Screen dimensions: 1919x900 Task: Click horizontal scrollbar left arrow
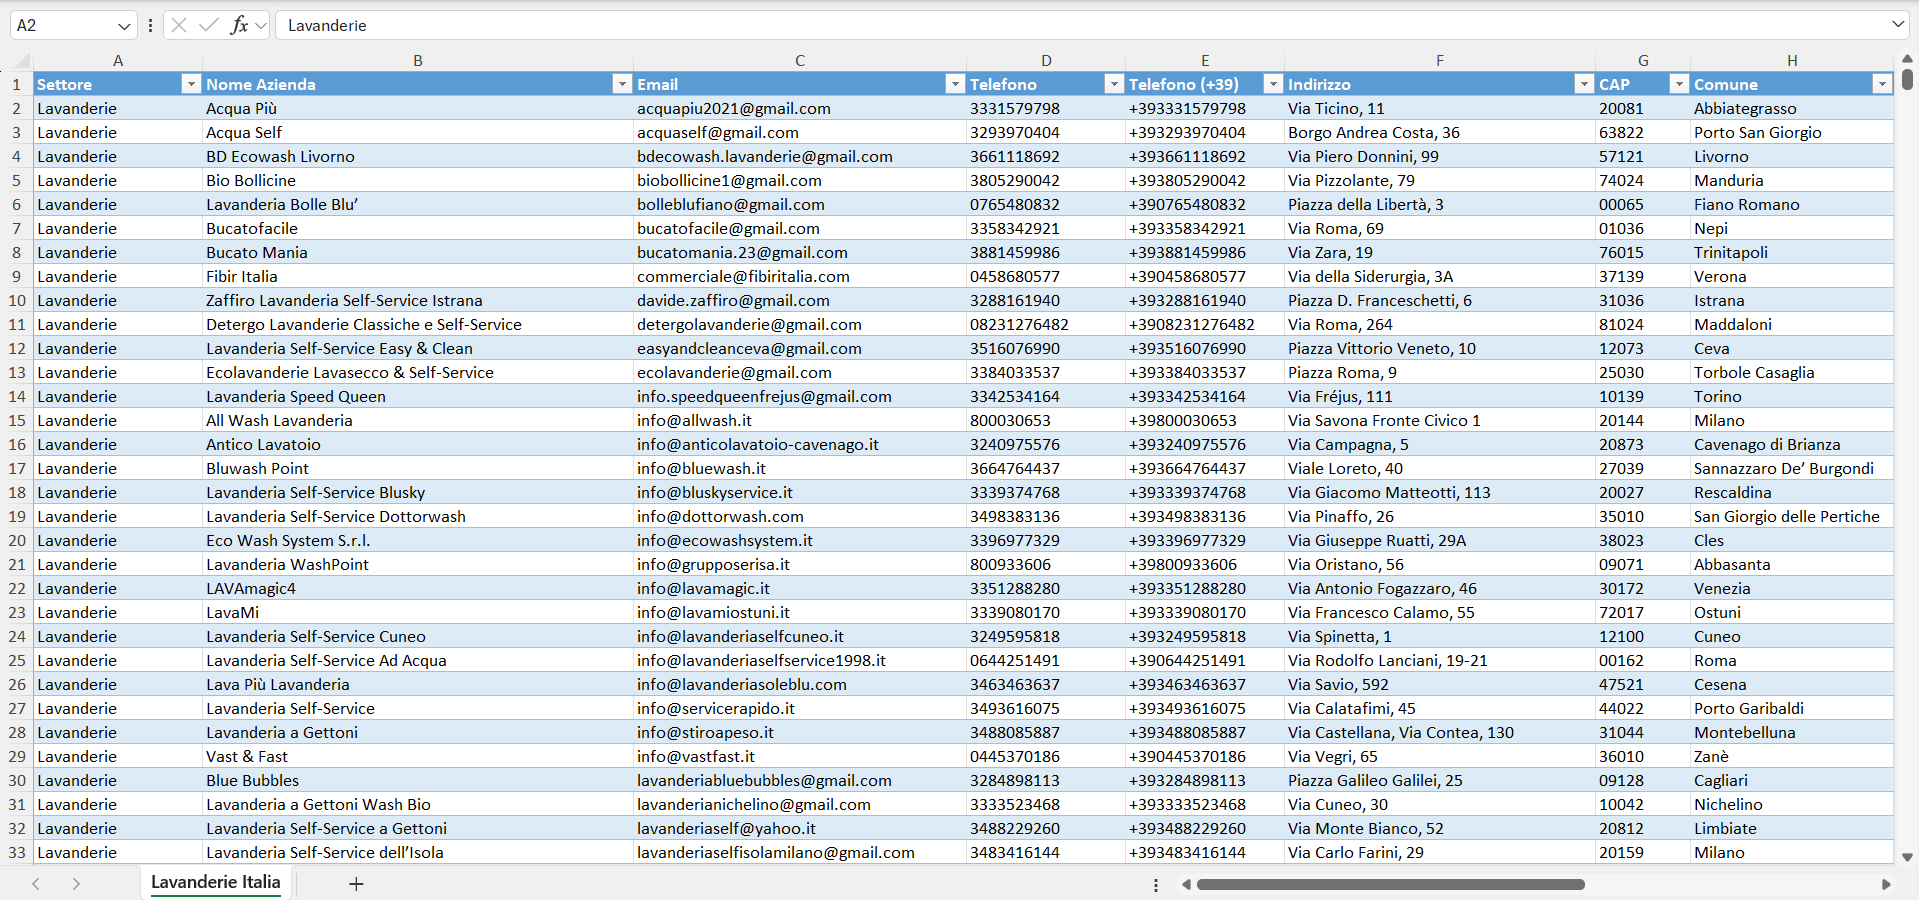(x=1187, y=884)
